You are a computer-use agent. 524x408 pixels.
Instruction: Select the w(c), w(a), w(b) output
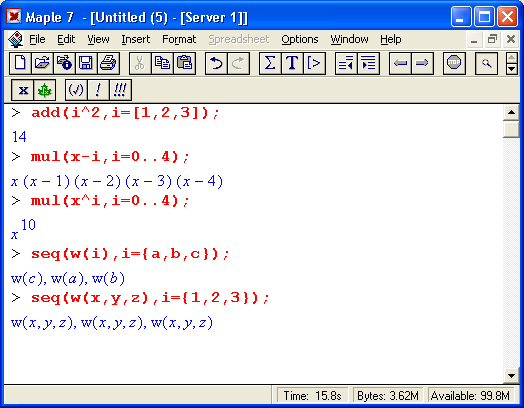[x=68, y=279]
